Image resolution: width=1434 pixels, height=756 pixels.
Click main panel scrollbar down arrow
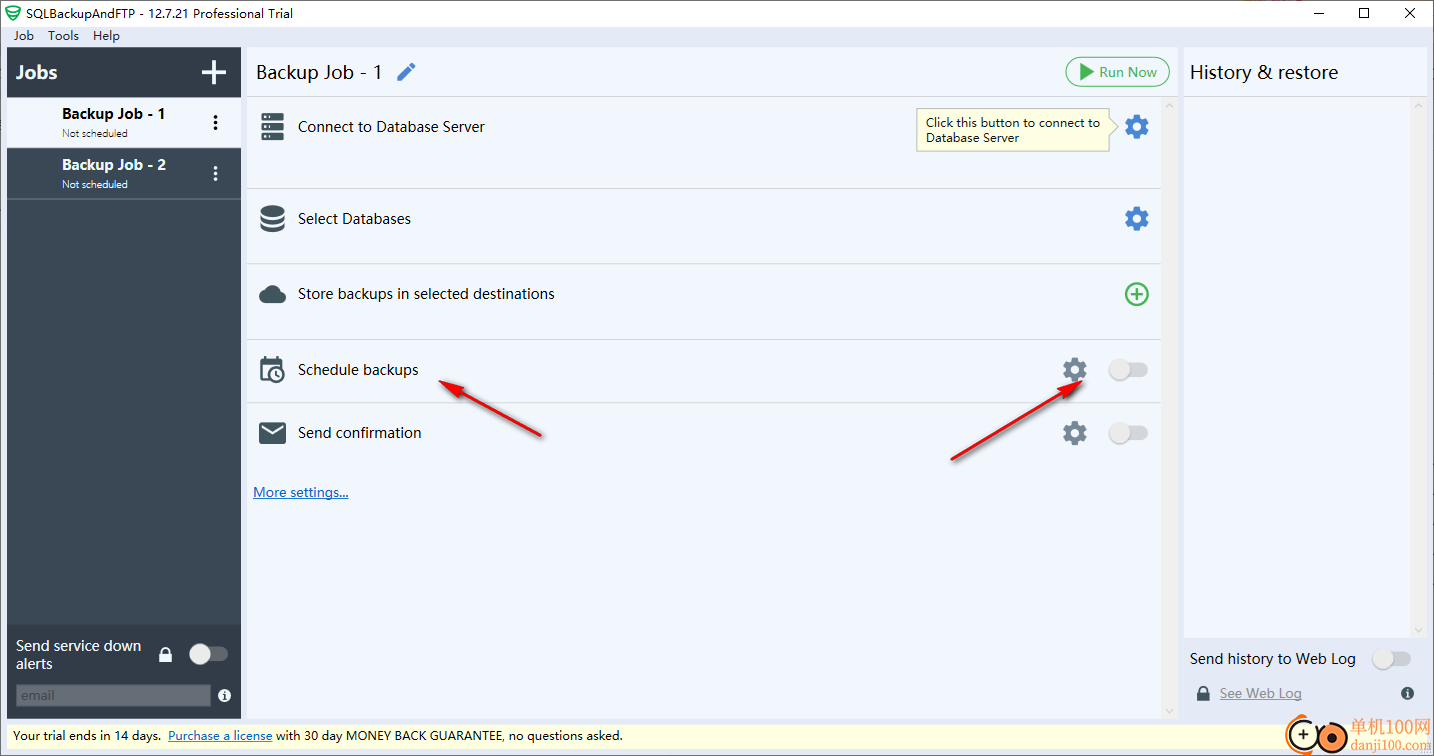point(1170,711)
